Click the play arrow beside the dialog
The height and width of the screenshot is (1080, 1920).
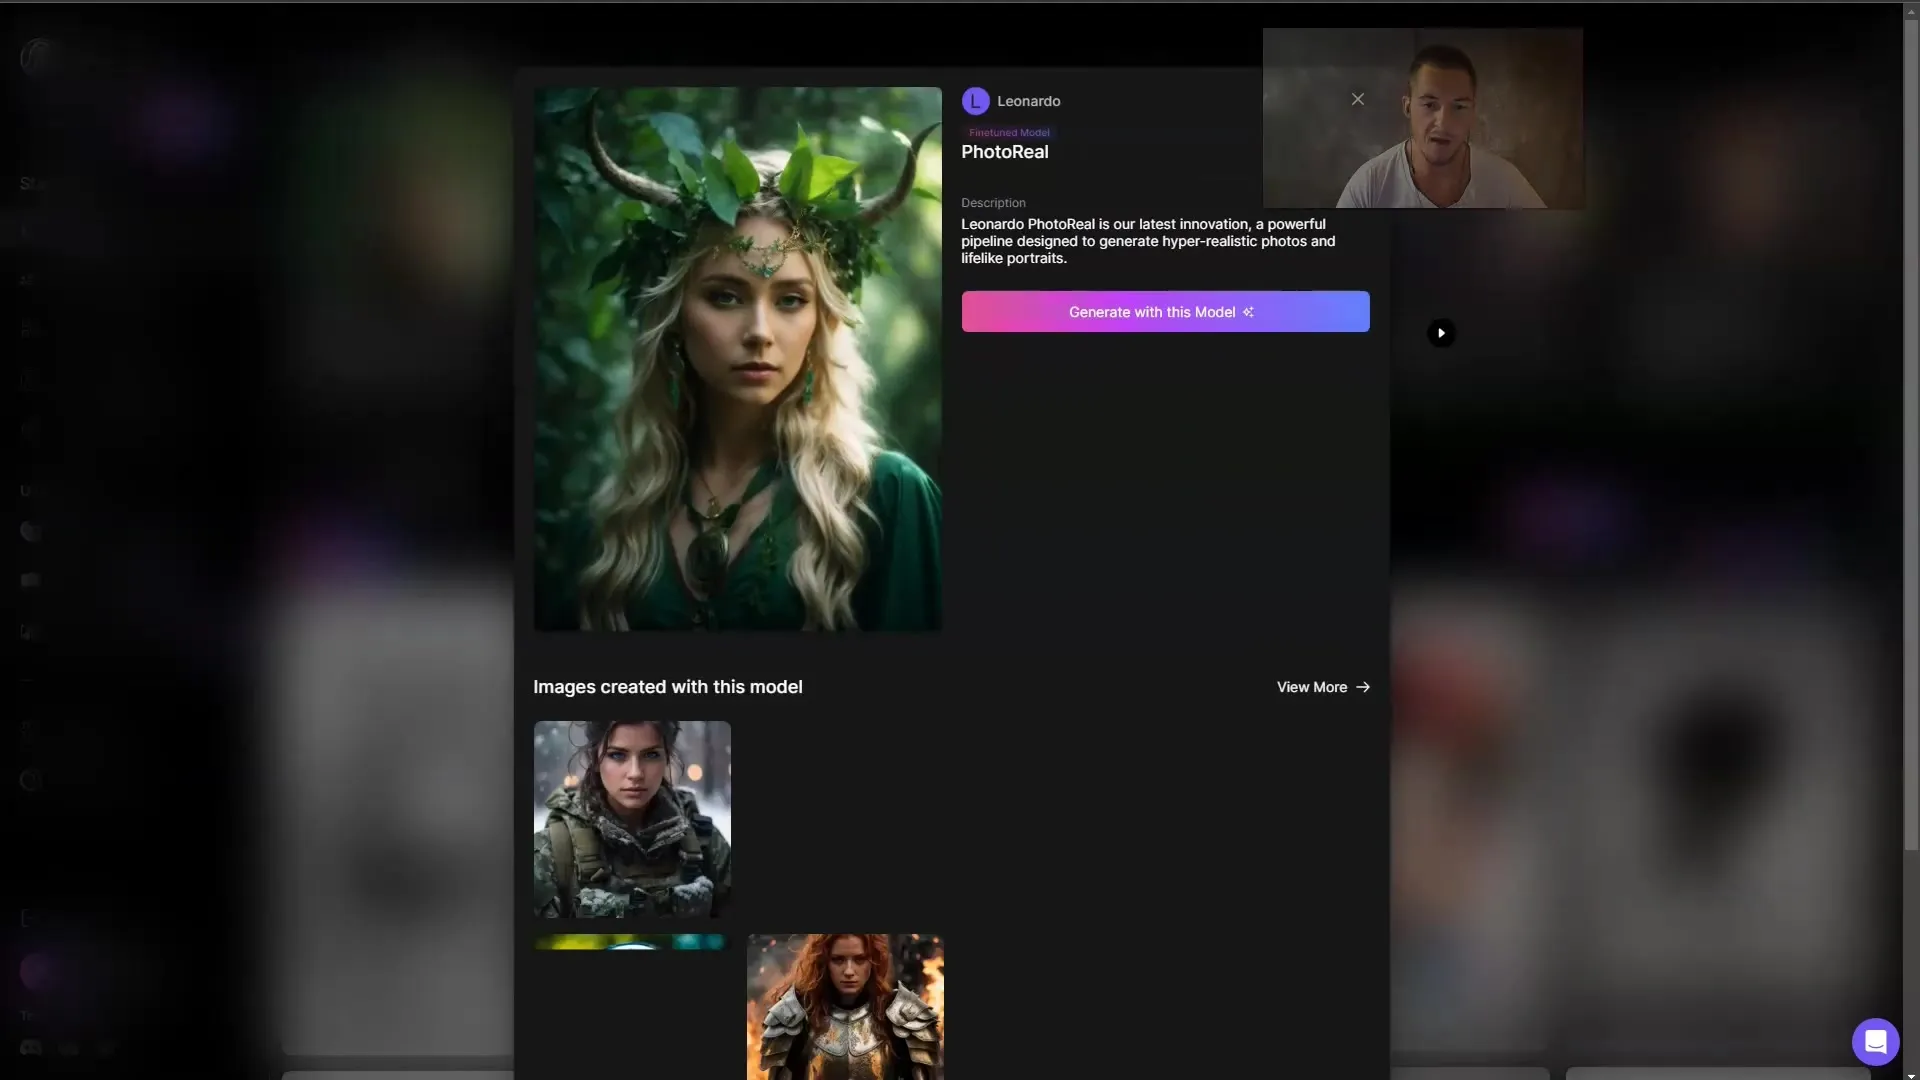(1441, 333)
